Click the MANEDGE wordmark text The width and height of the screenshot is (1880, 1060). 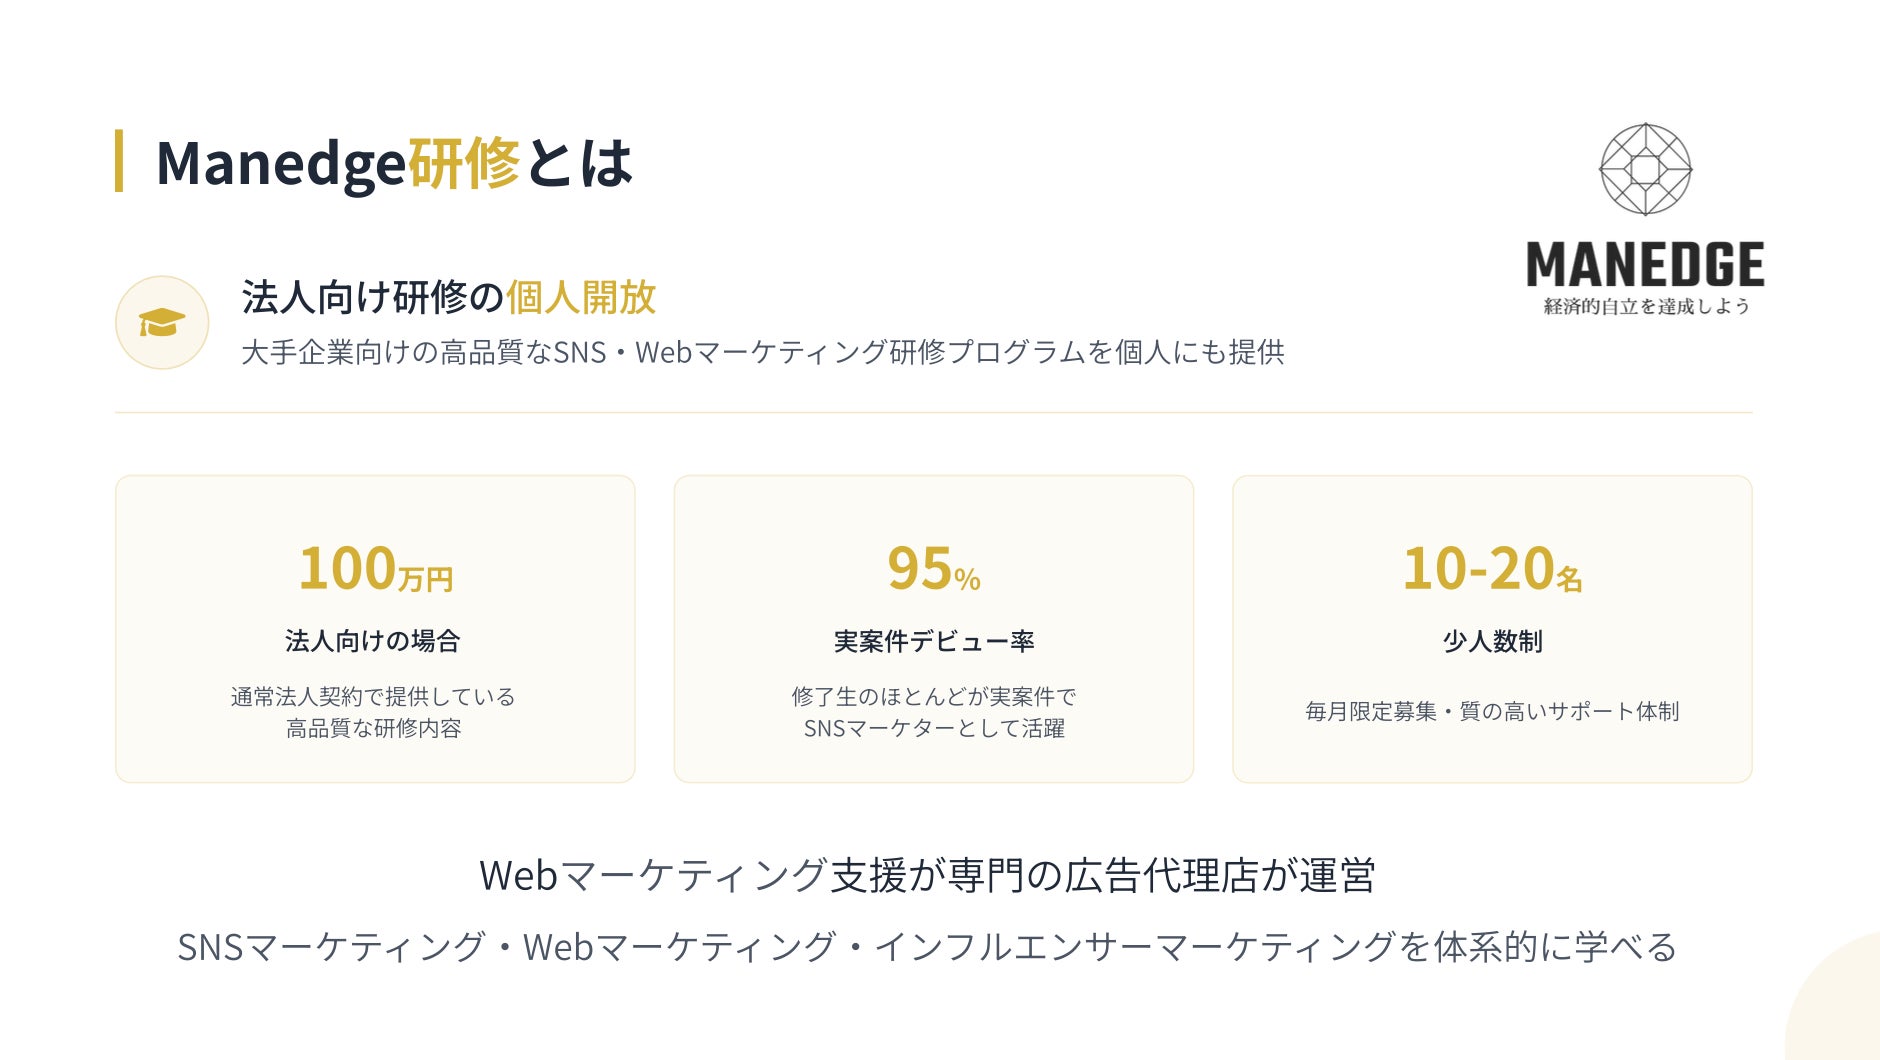[x=1645, y=265]
